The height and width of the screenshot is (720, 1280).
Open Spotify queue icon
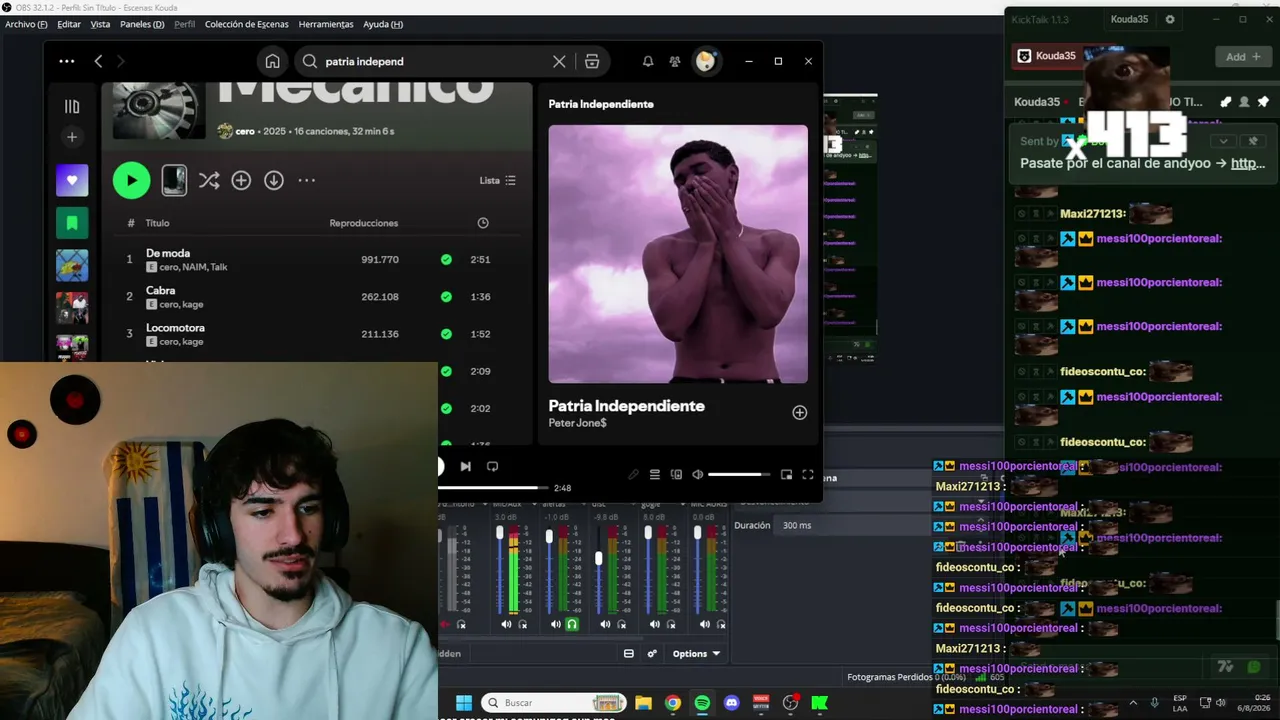click(x=654, y=475)
